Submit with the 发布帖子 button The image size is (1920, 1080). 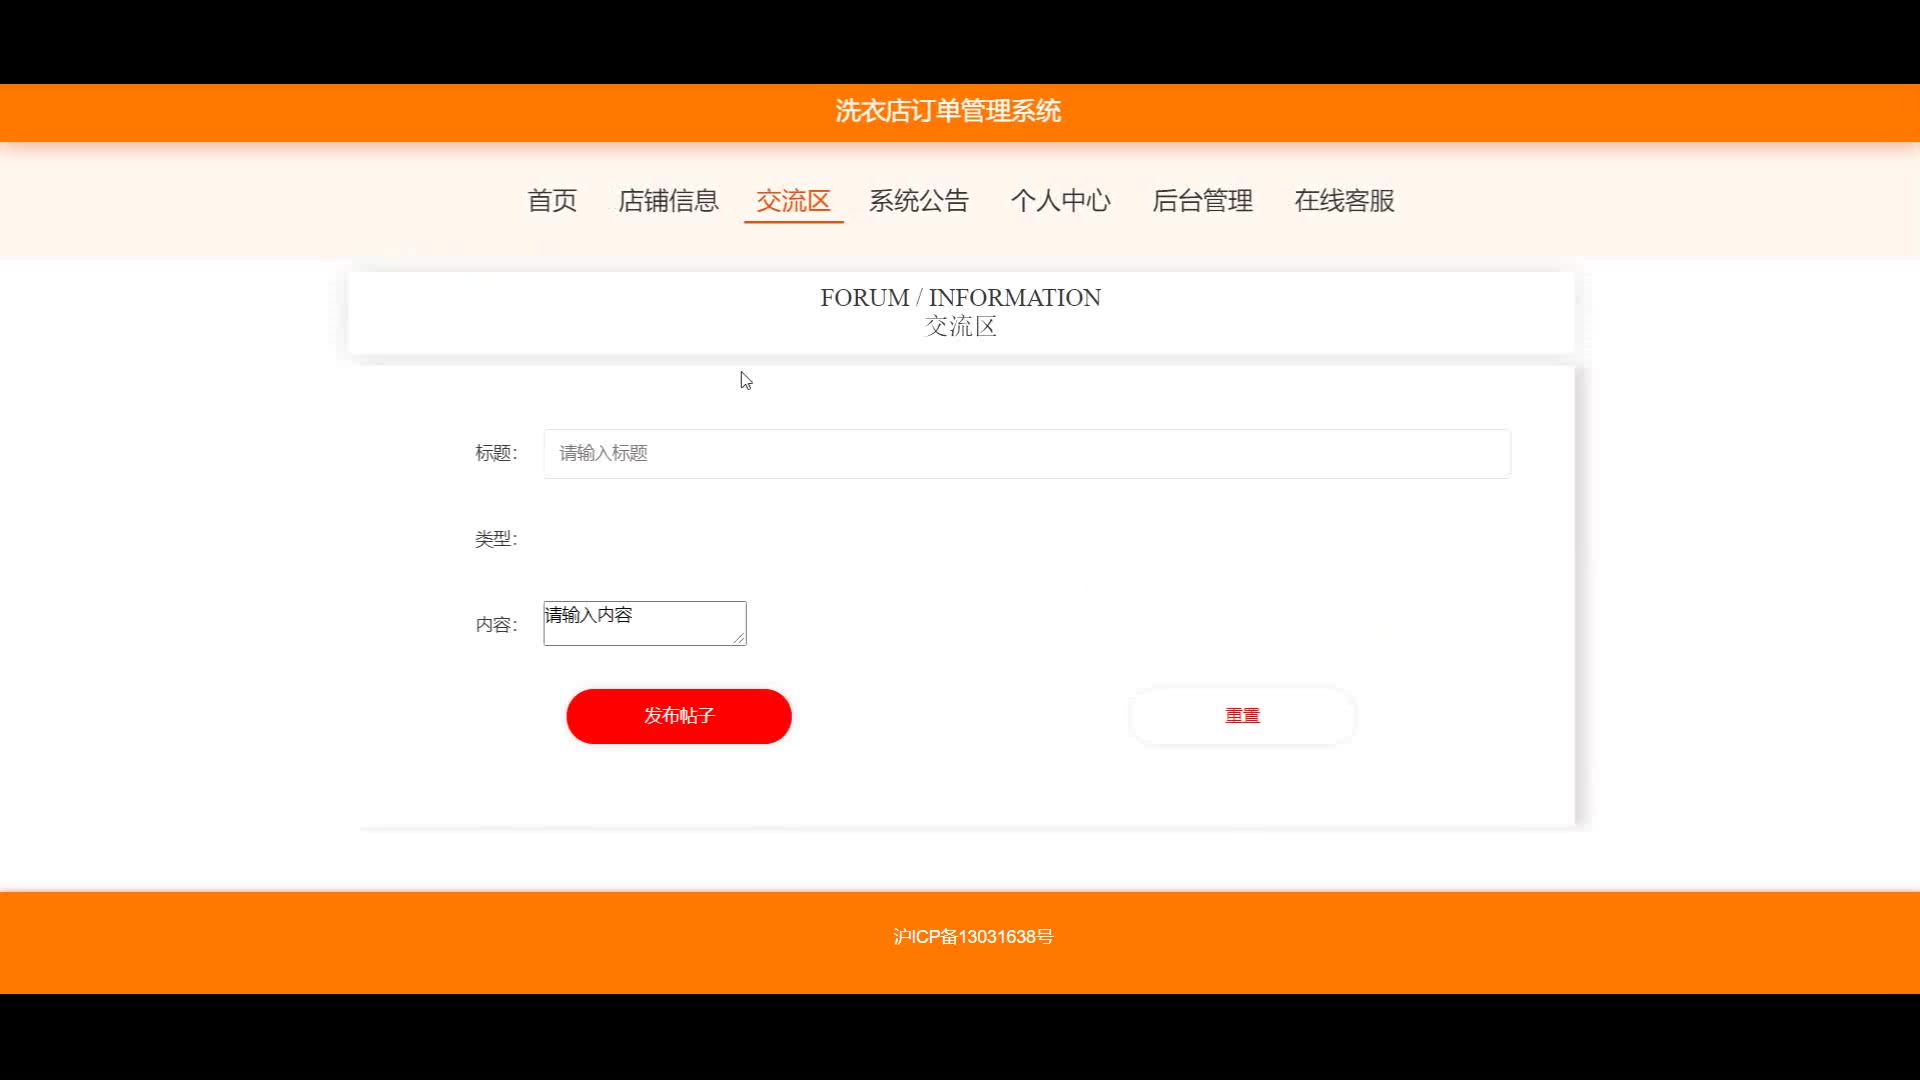click(679, 716)
